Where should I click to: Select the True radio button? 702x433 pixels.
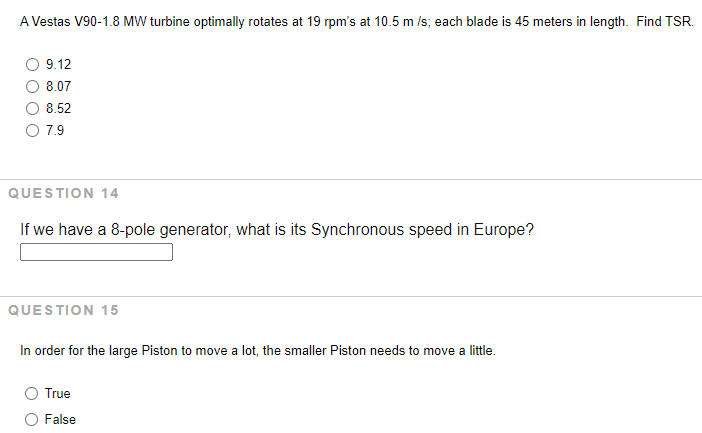31,394
